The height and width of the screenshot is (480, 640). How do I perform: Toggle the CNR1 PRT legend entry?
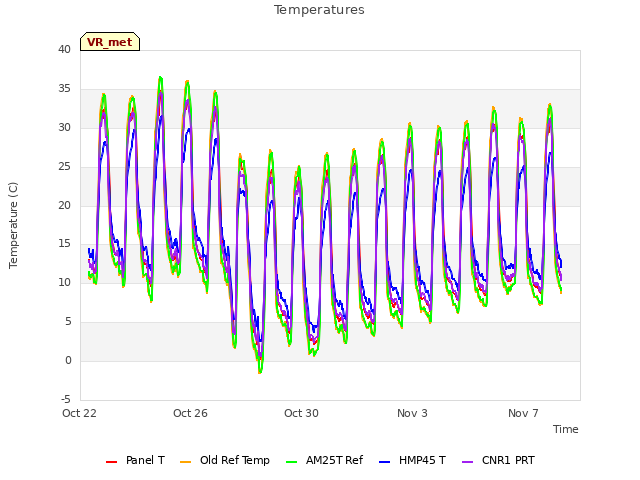[x=498, y=460]
